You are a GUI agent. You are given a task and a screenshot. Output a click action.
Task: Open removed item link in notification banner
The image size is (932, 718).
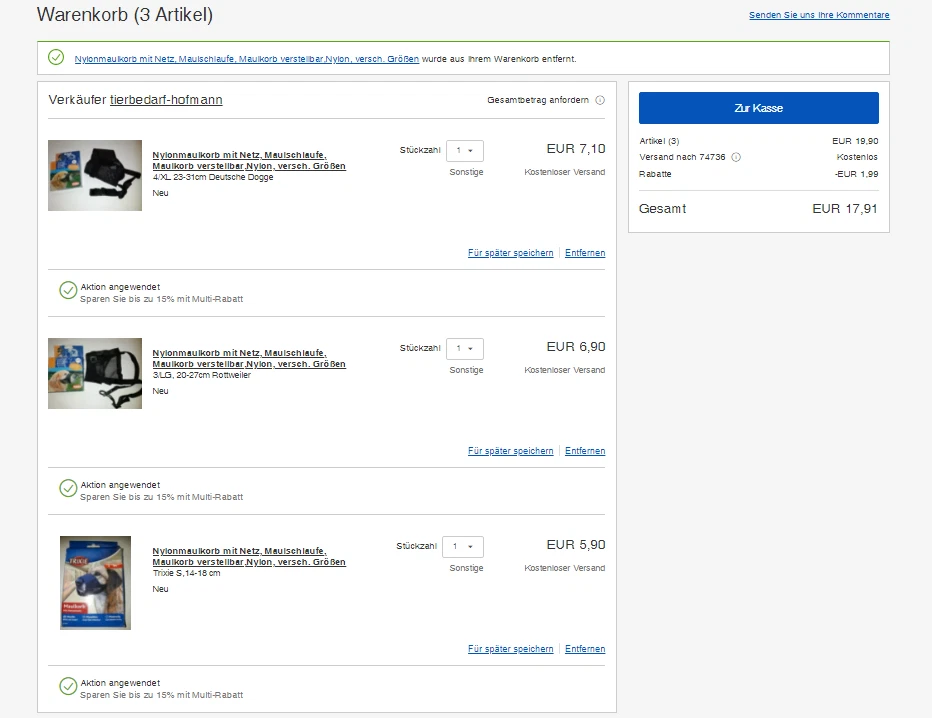[246, 59]
